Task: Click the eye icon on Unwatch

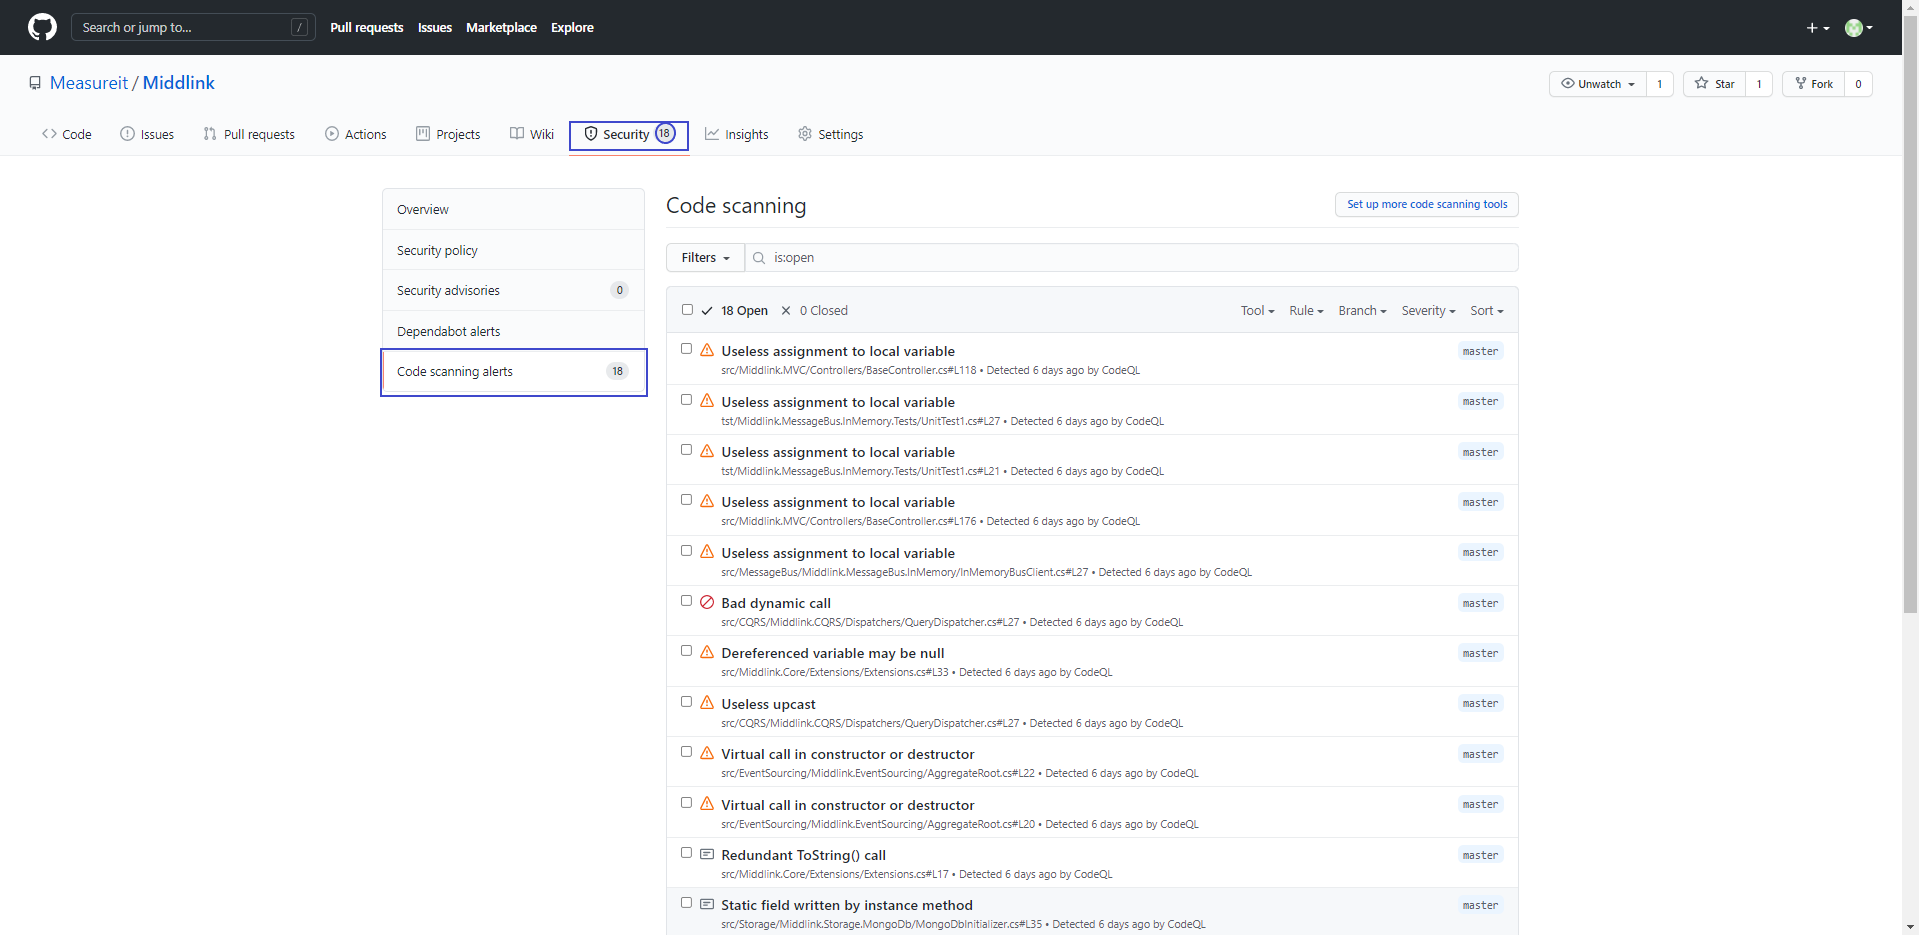Action: pyautogui.click(x=1568, y=84)
